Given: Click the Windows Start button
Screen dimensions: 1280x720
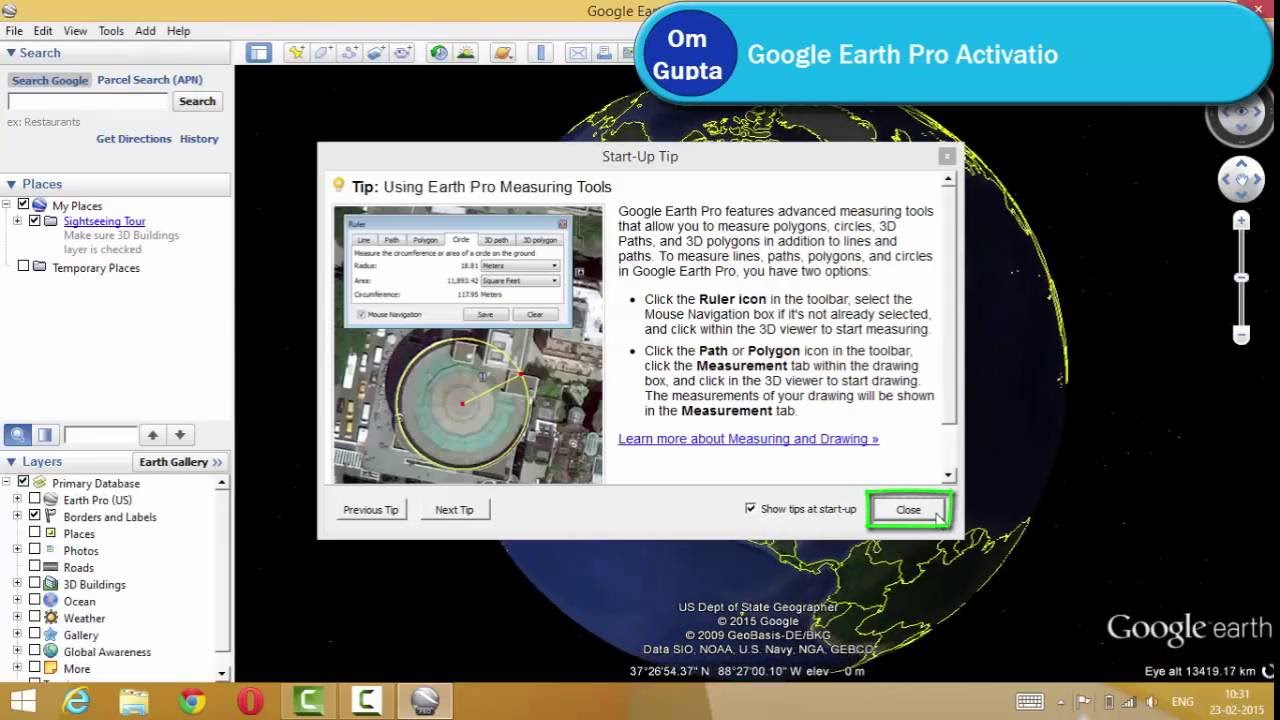Looking at the screenshot, I should (x=22, y=702).
